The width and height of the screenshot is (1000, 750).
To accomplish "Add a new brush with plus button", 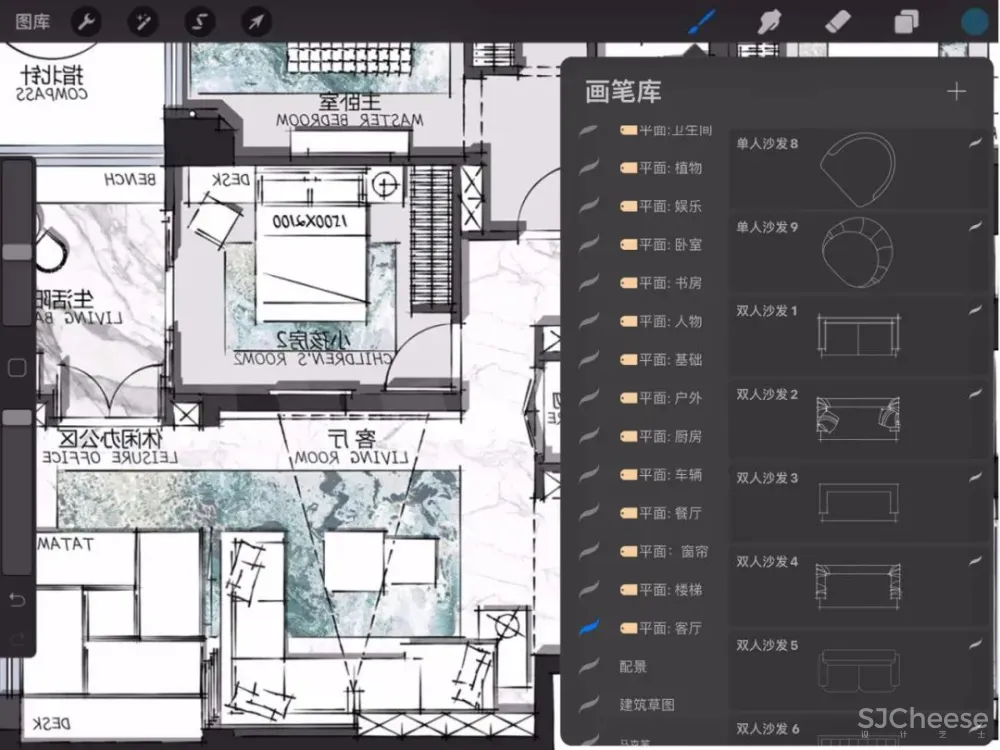I will [957, 92].
